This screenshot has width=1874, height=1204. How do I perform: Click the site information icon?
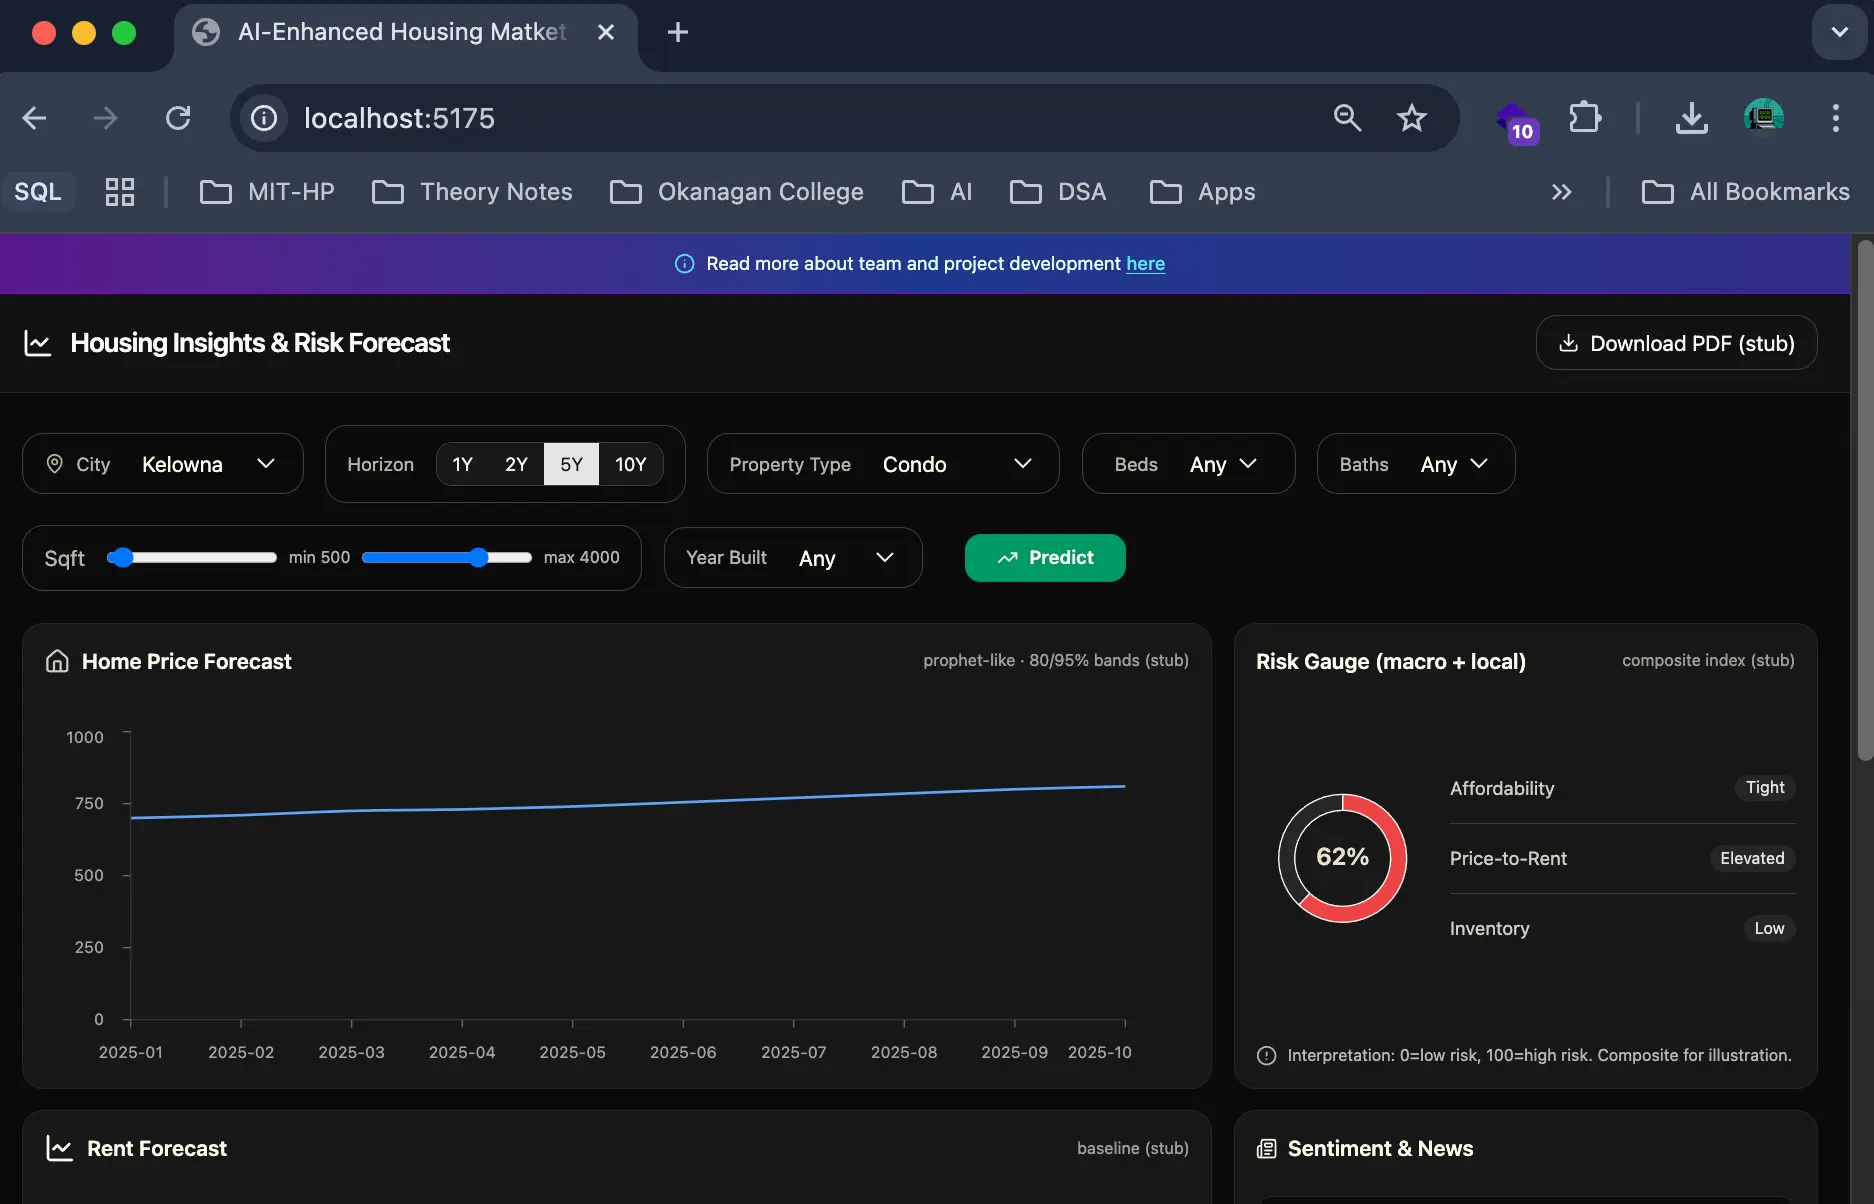click(264, 118)
